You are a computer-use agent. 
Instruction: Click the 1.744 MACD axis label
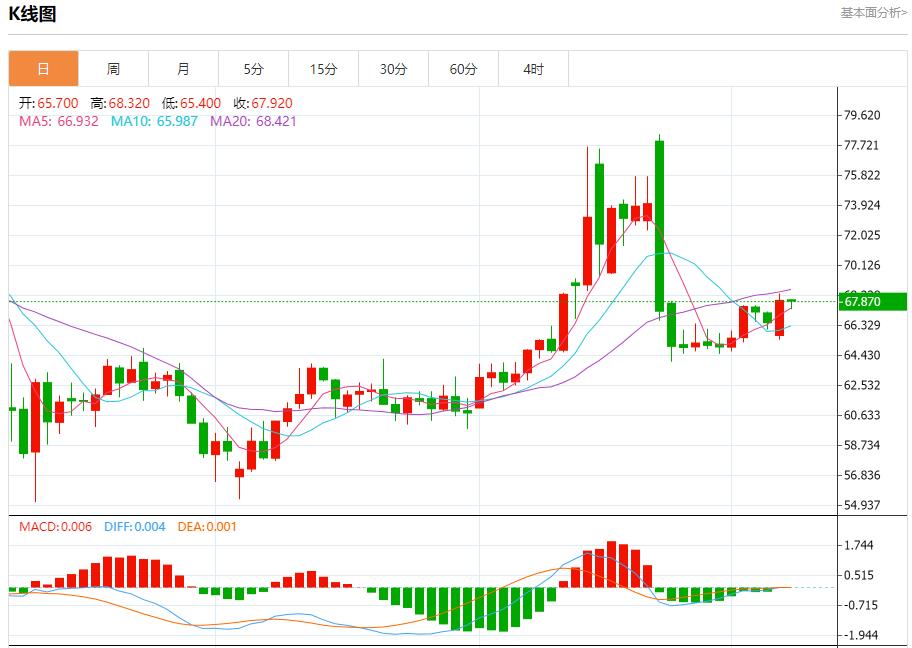point(858,545)
